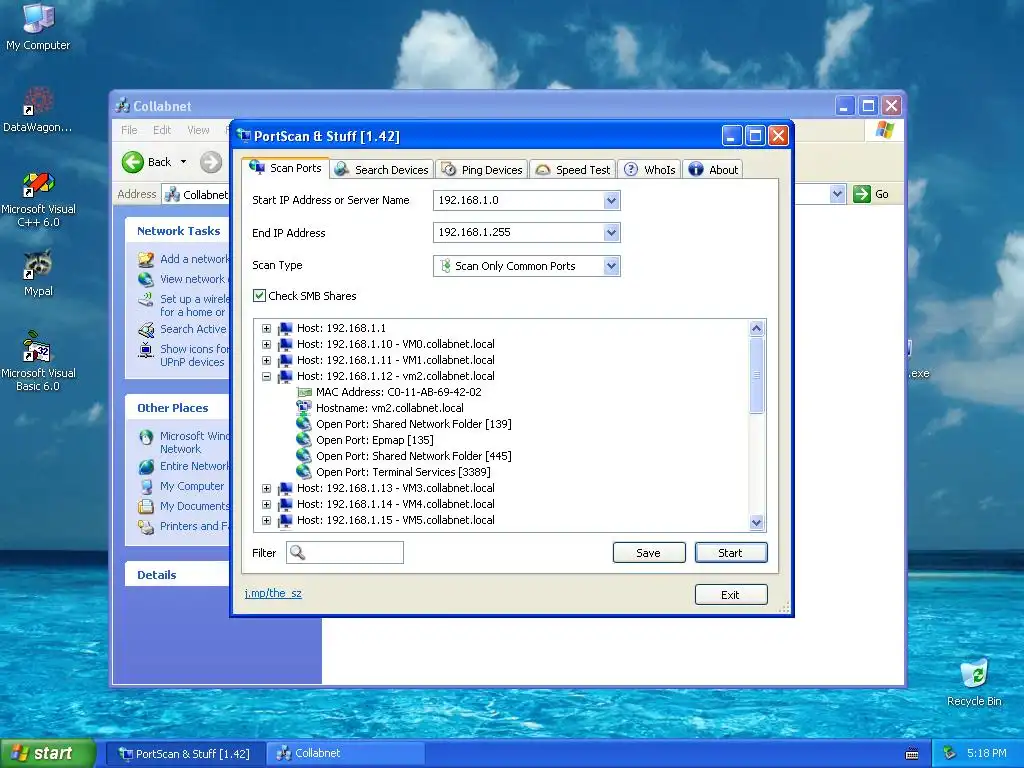Click the Hostname row icon
This screenshot has width=1024, height=768.
(x=304, y=408)
